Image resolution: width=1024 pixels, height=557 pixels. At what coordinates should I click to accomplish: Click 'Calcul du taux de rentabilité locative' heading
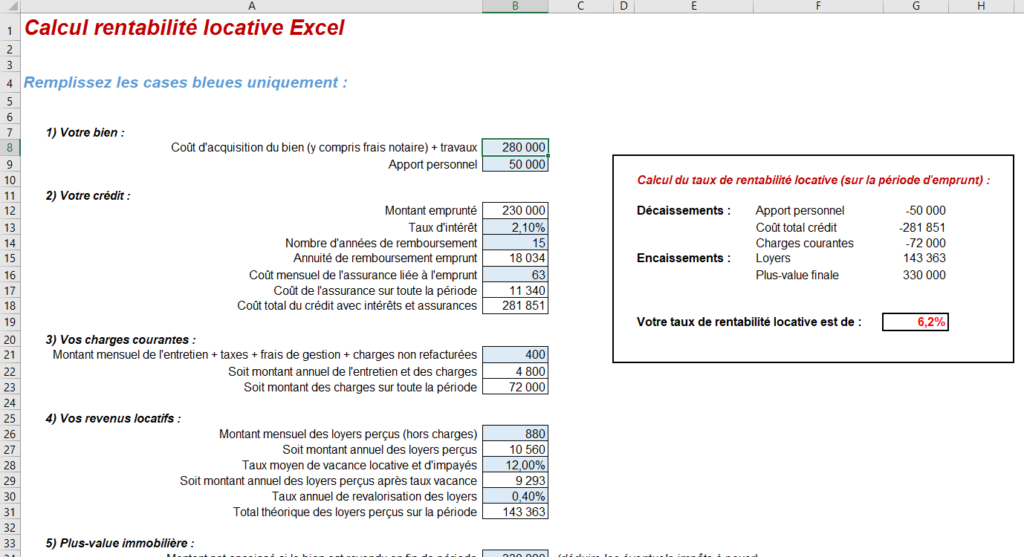(x=813, y=180)
